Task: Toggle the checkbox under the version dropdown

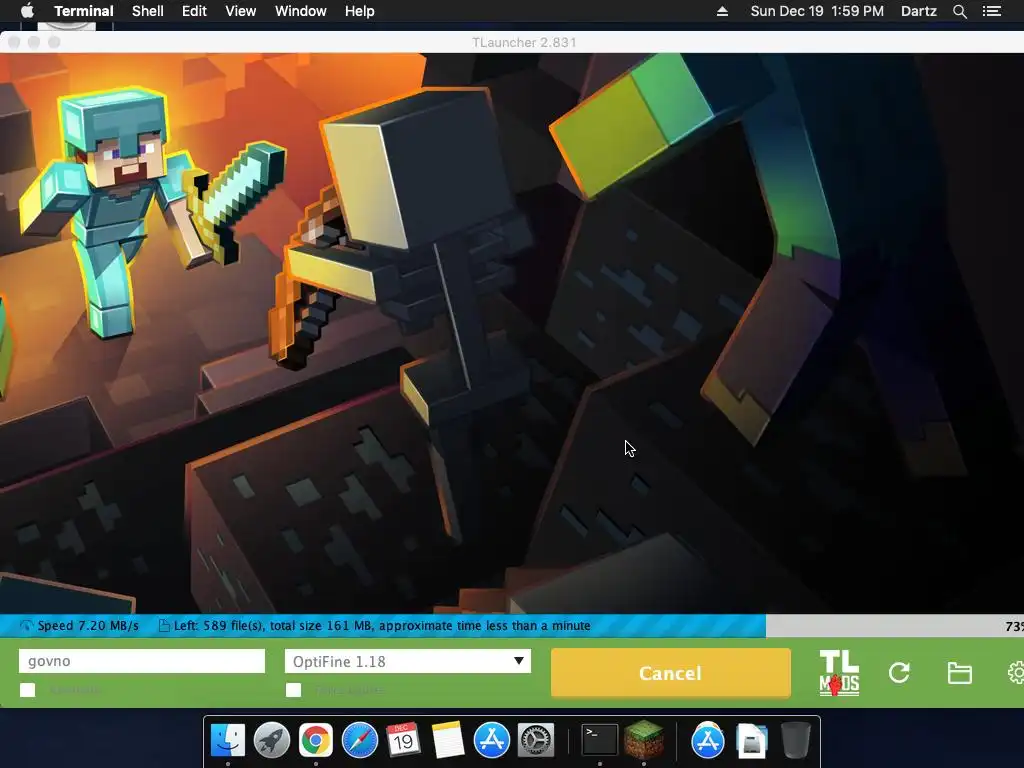Action: point(293,690)
